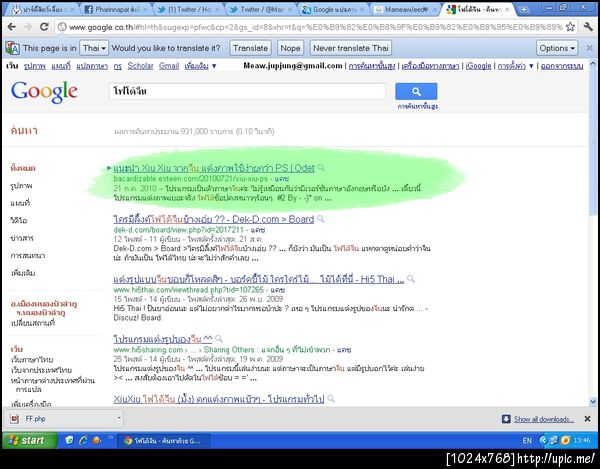Open the Scholar link in top bar
The width and height of the screenshot is (600, 469).
pos(140,66)
